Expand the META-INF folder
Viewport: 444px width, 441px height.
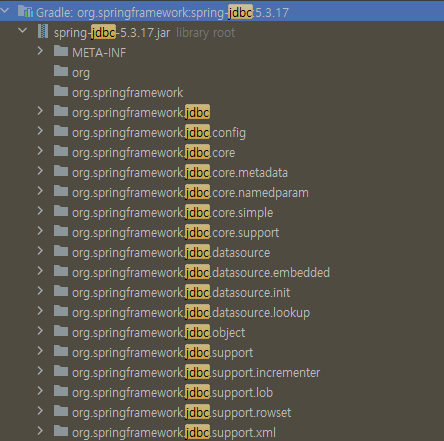(40, 51)
